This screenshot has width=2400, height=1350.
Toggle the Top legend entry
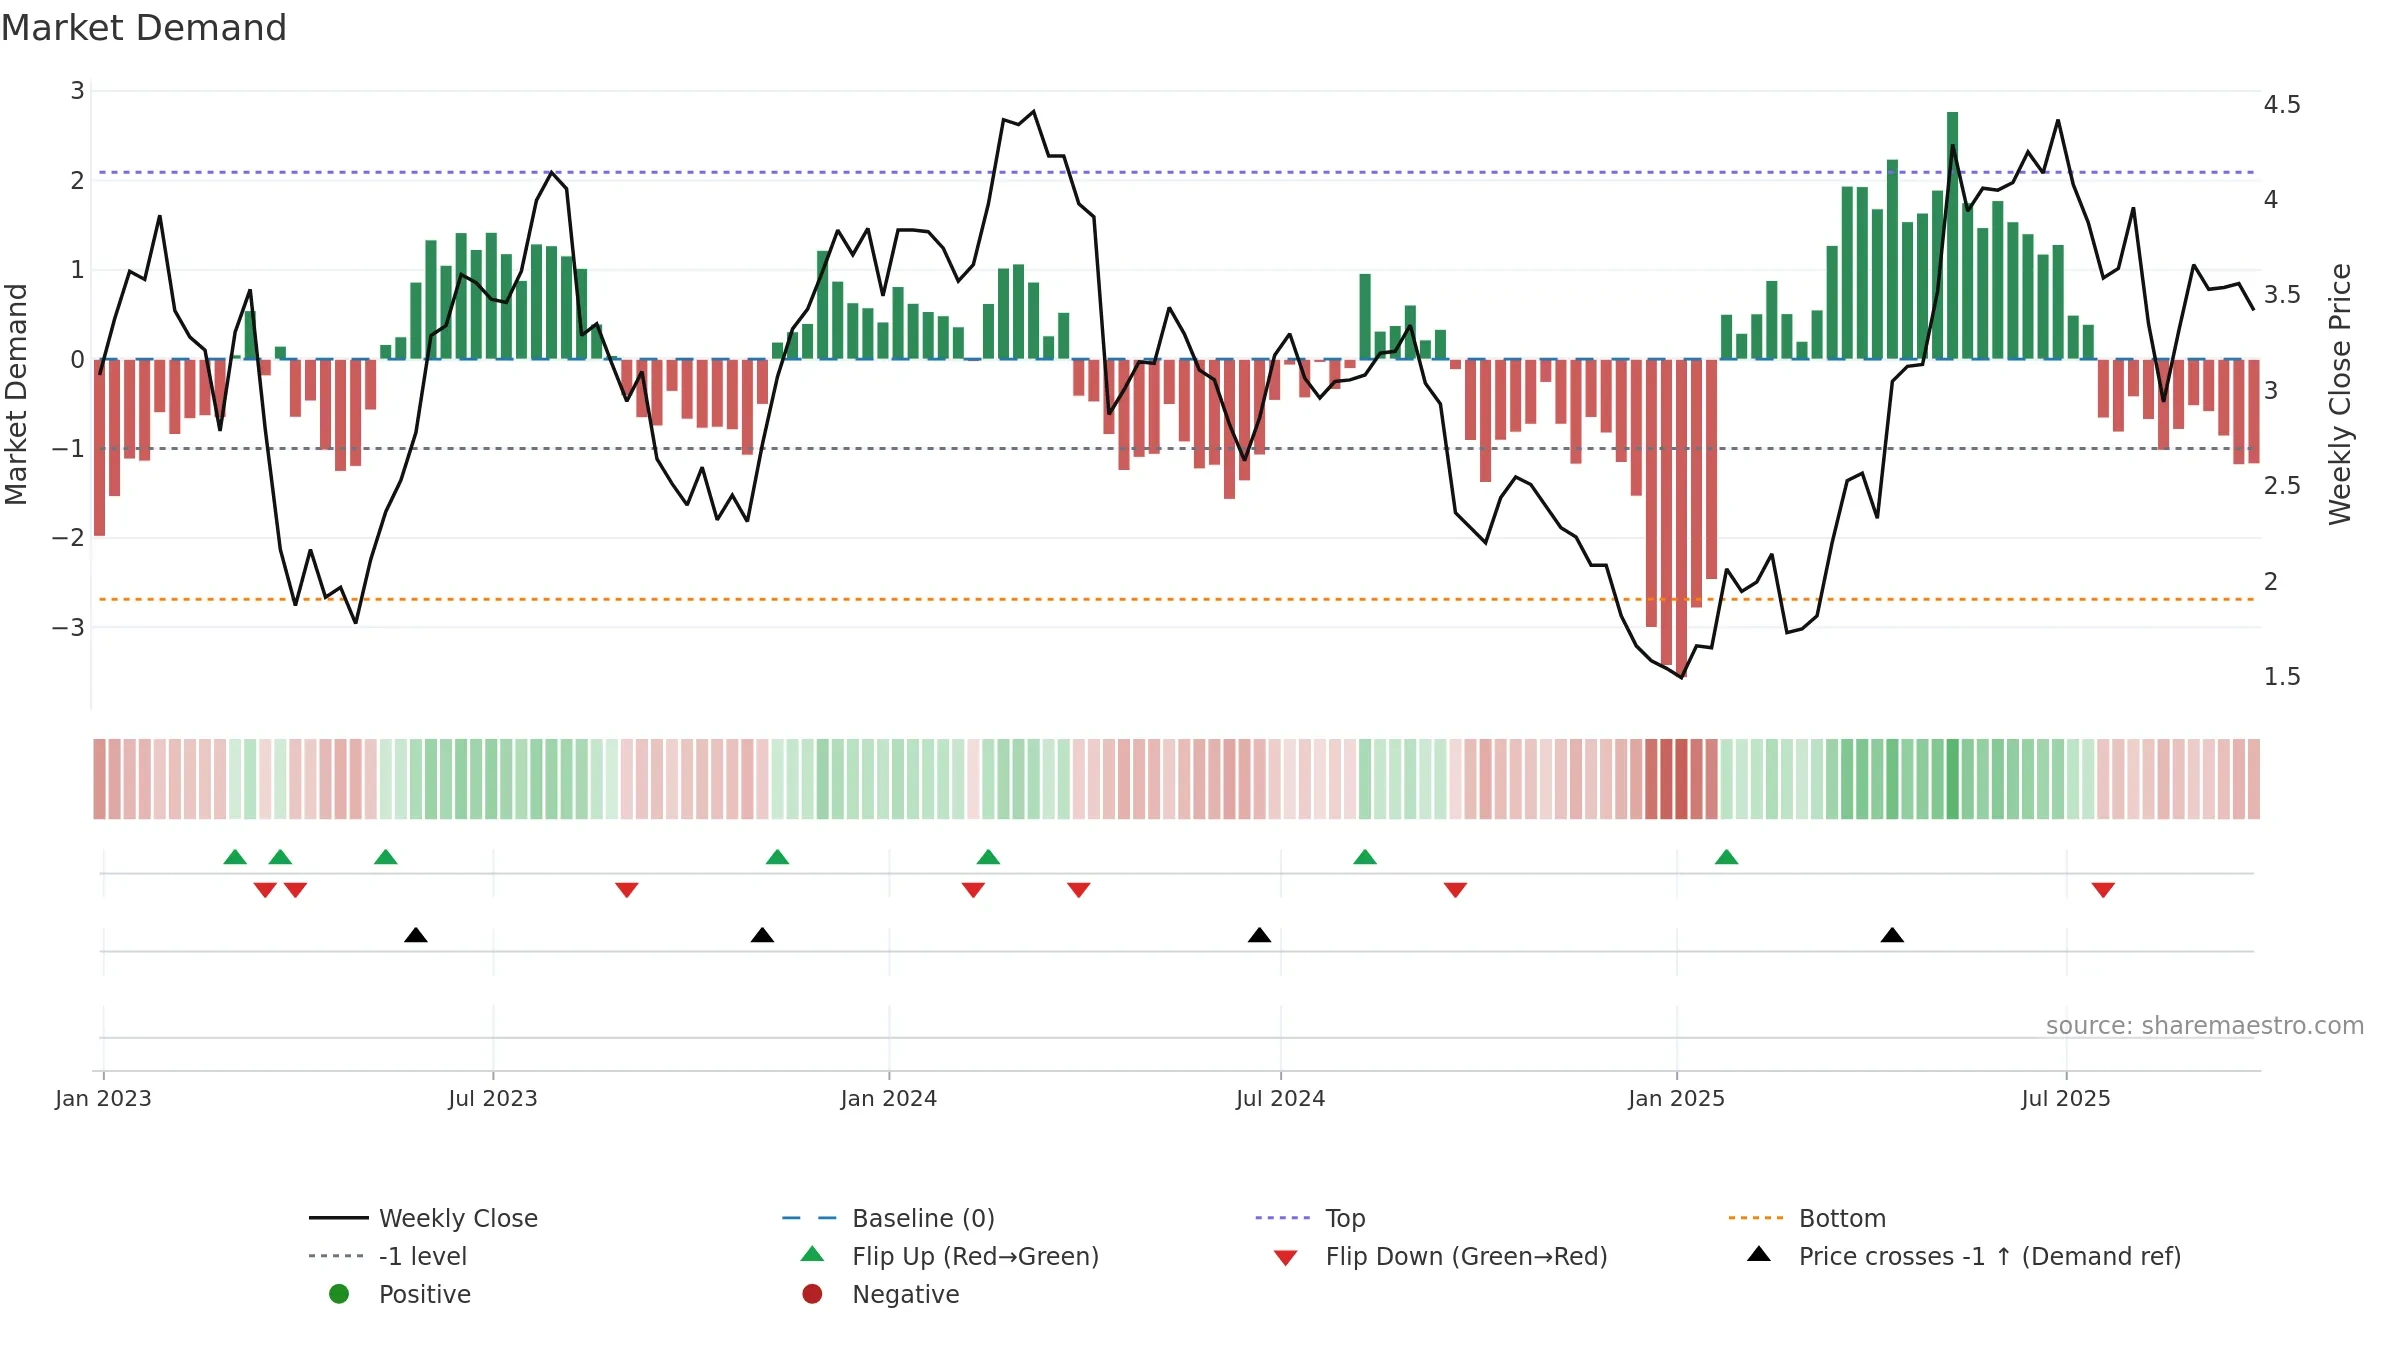pyautogui.click(x=1310, y=1218)
